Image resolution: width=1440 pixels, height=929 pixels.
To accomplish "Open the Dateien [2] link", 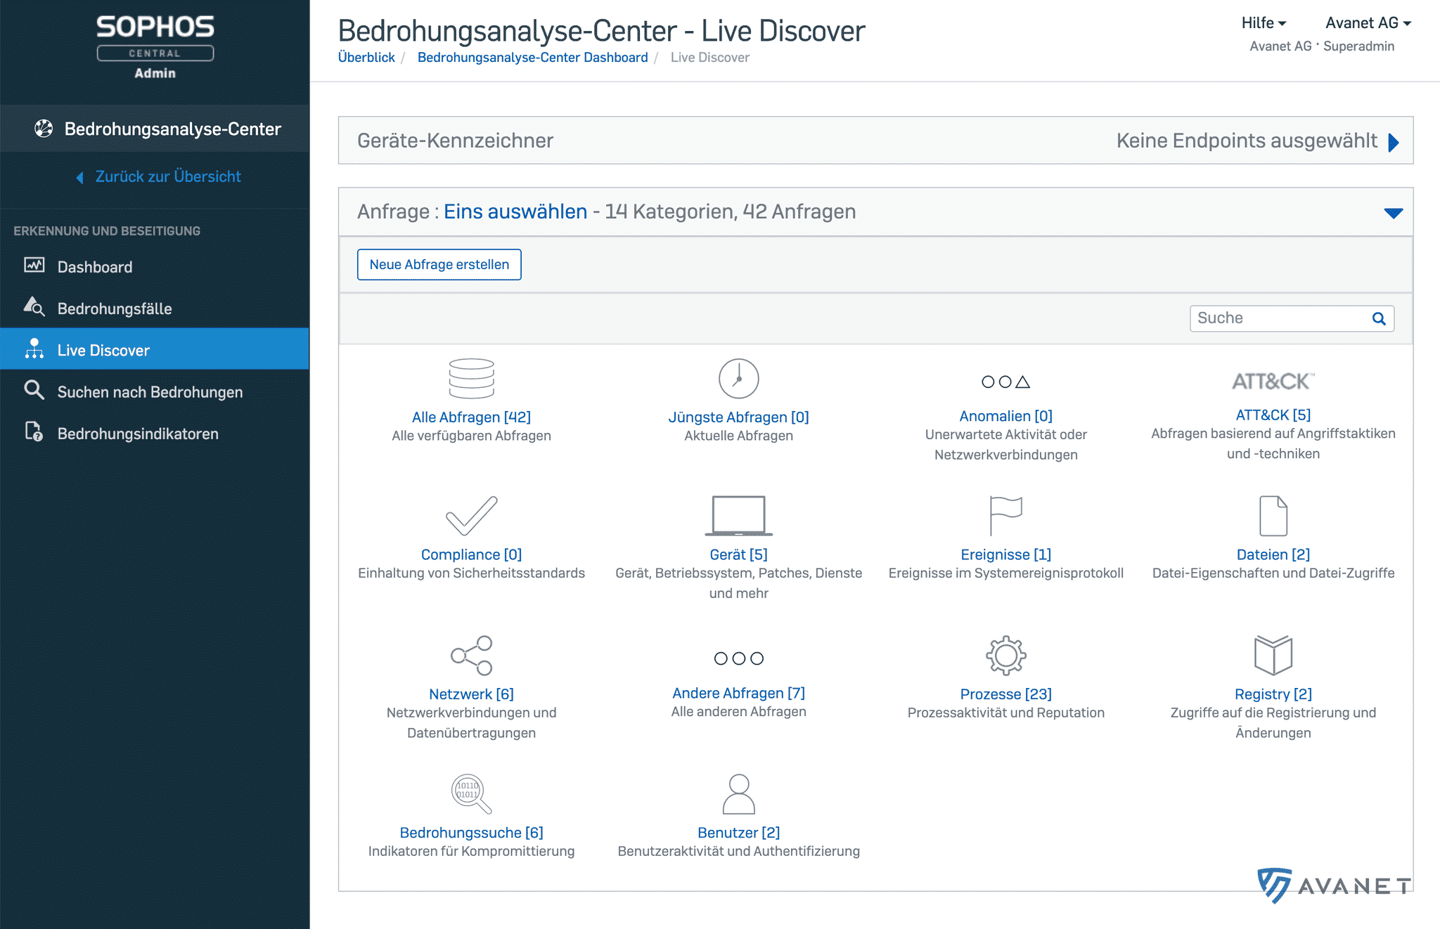I will pyautogui.click(x=1273, y=555).
